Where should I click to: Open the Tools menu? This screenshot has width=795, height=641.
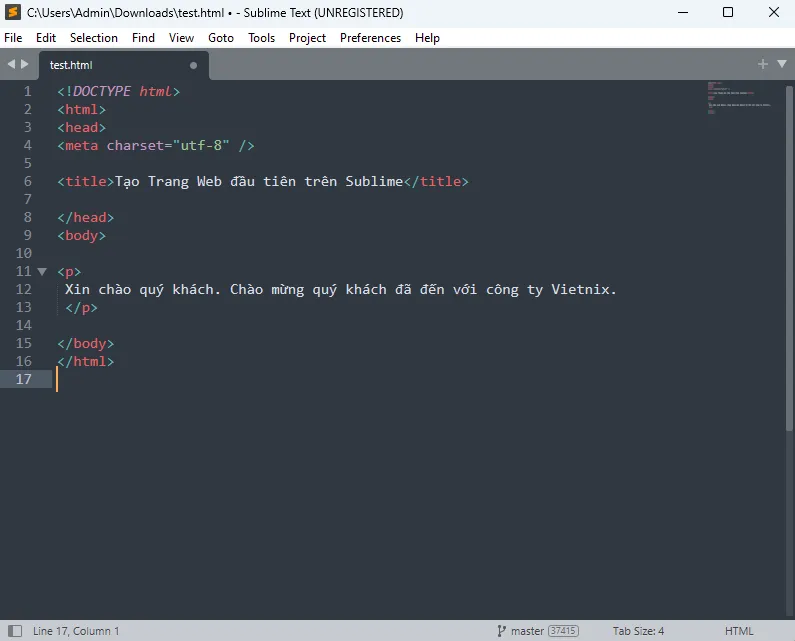tap(261, 38)
